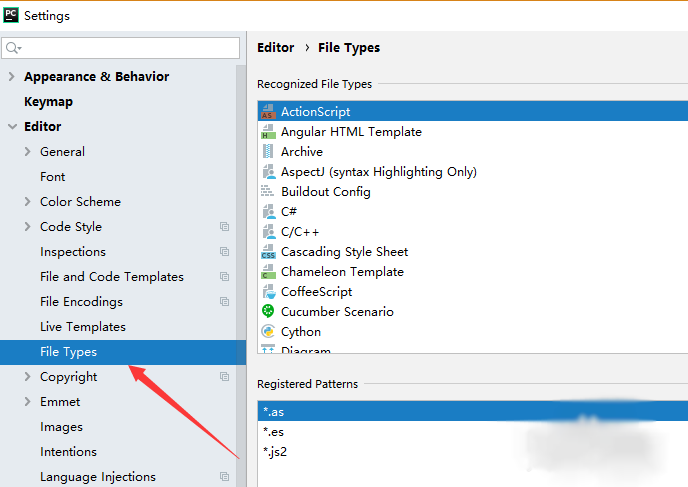Select the Inspections settings page
This screenshot has width=688, height=487.
(x=72, y=252)
